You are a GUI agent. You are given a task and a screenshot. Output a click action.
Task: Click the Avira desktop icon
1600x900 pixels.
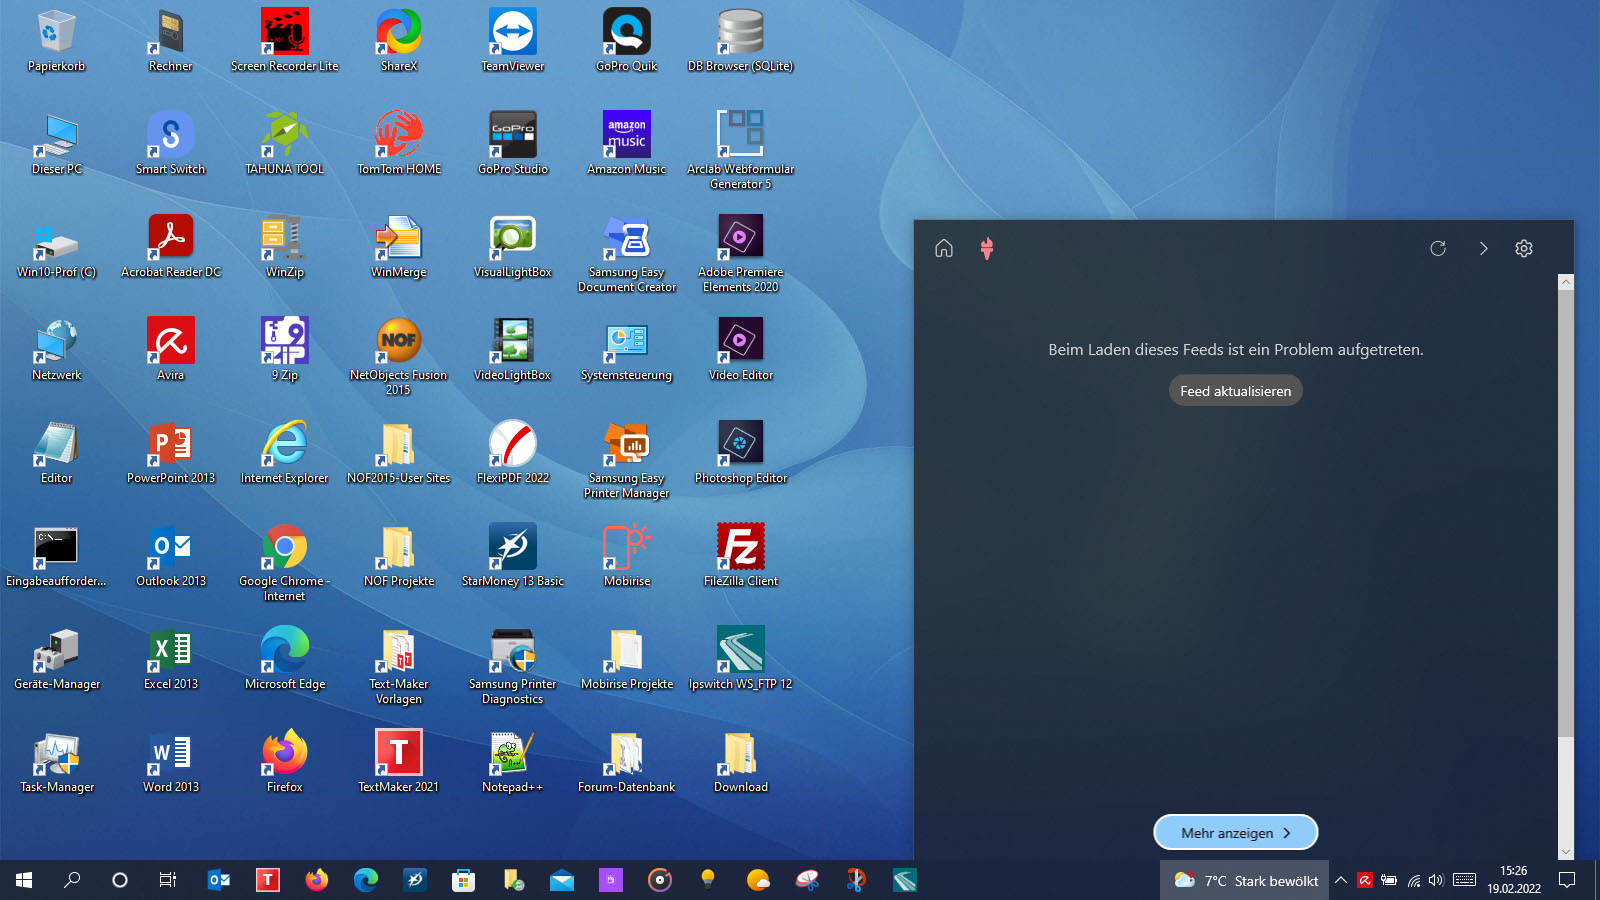pos(170,341)
